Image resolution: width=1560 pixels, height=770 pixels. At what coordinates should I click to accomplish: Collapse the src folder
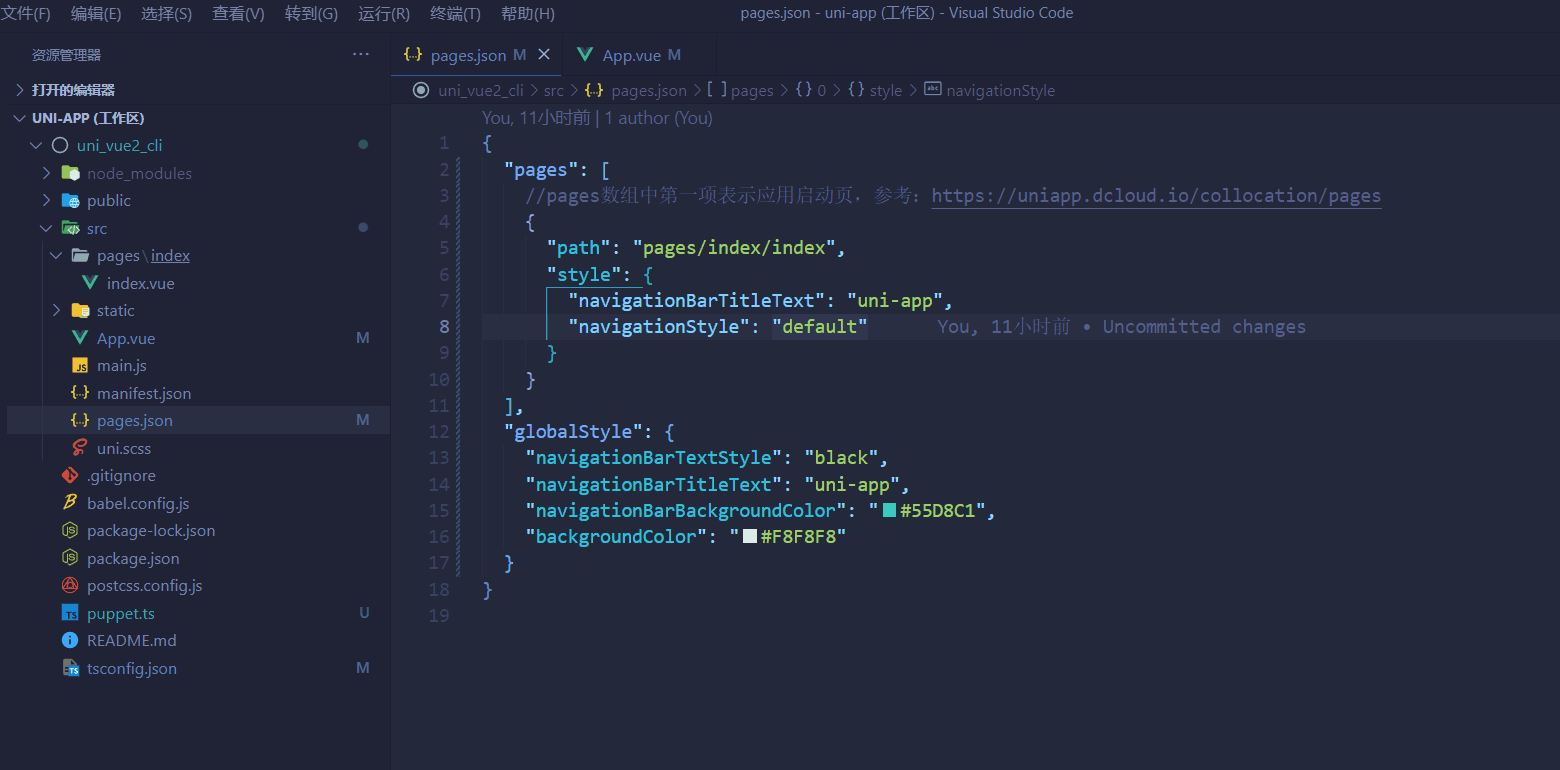(46, 228)
